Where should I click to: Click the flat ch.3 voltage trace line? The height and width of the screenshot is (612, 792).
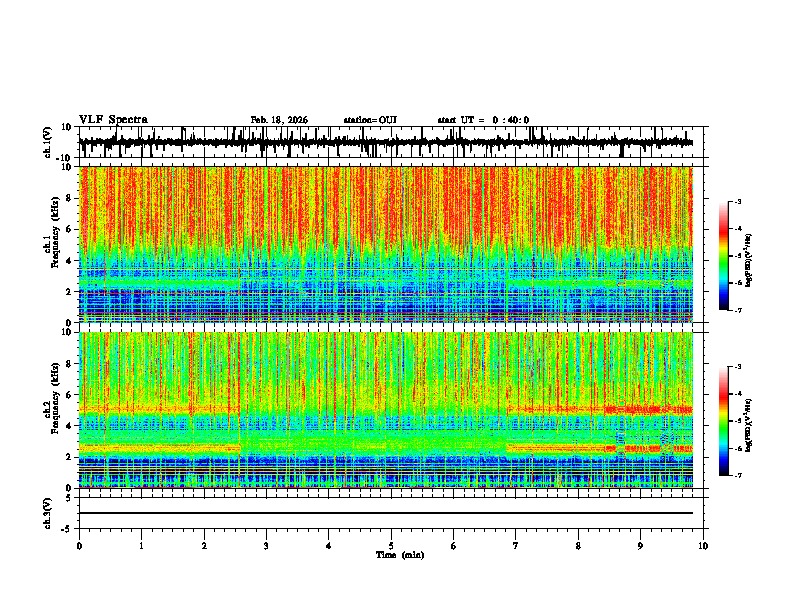(386, 513)
